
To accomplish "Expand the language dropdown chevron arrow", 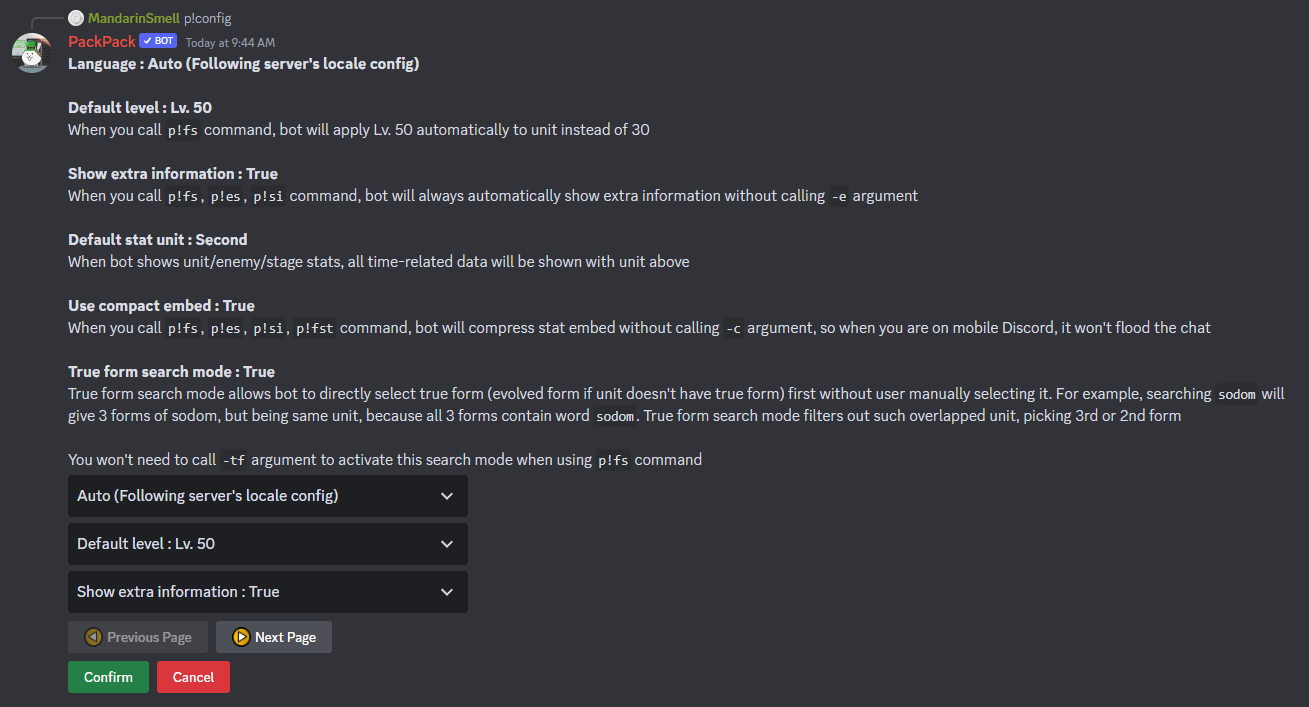I will [x=447, y=496].
